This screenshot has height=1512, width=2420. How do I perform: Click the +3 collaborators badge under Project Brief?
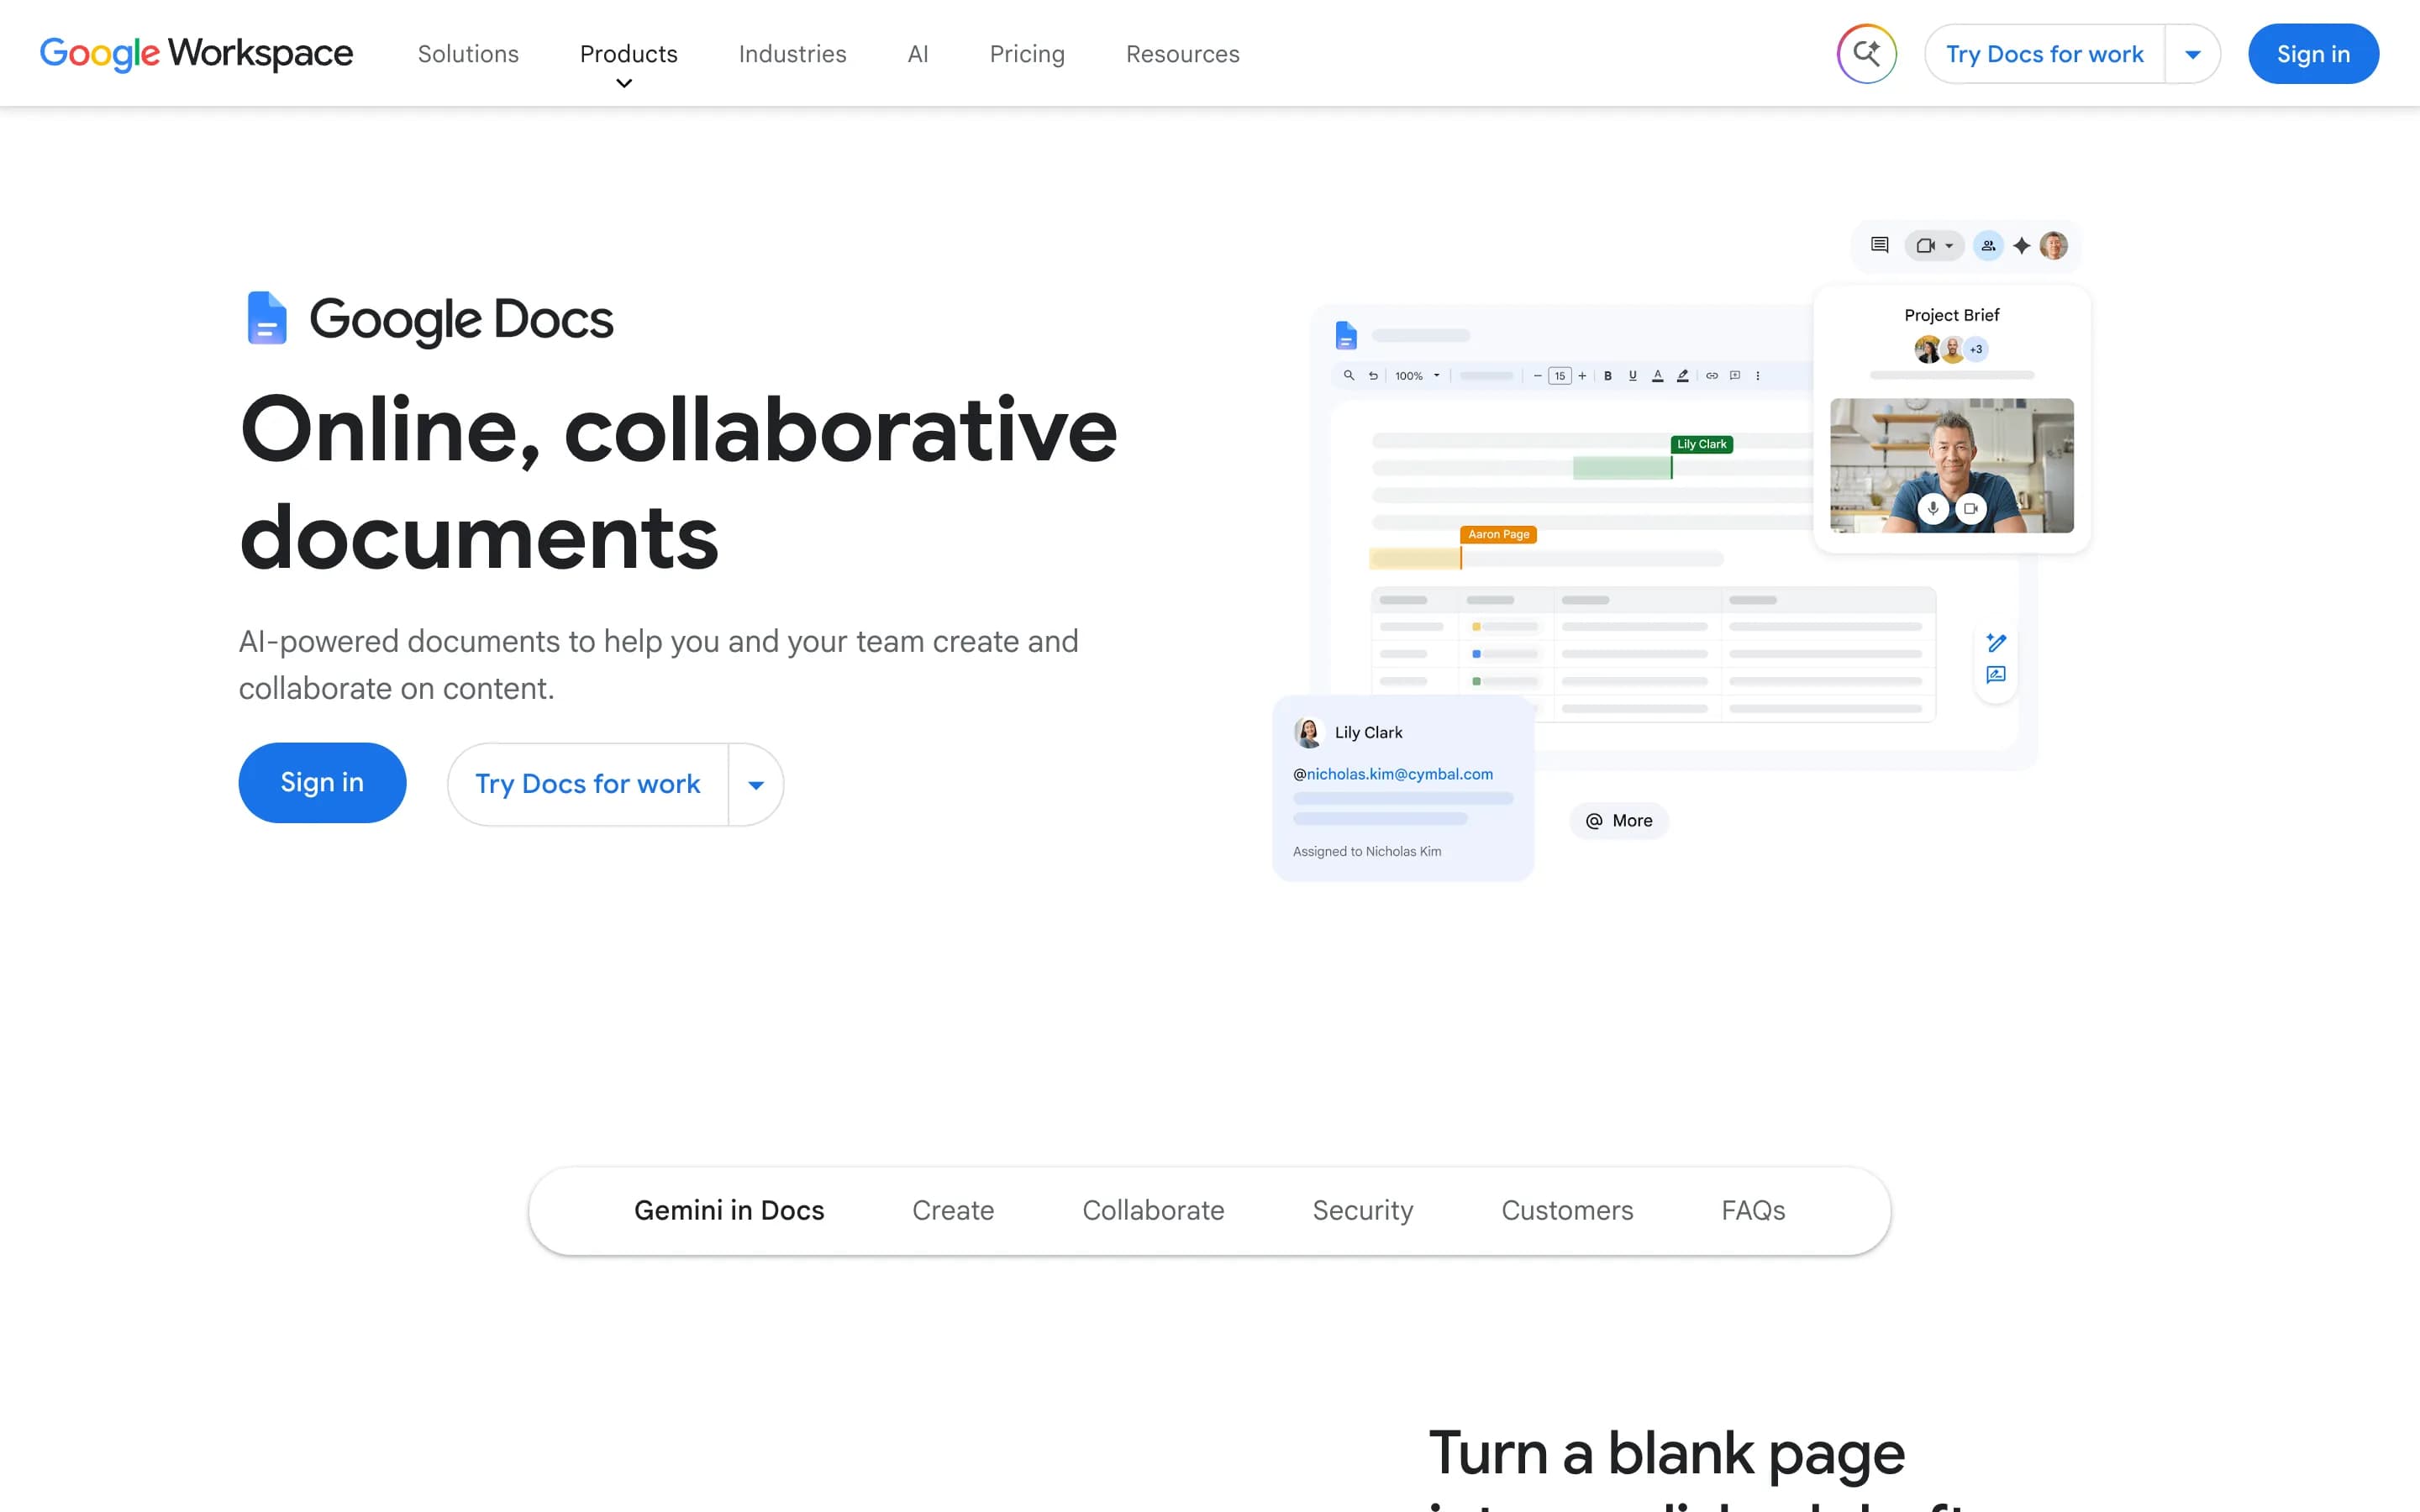(1976, 349)
